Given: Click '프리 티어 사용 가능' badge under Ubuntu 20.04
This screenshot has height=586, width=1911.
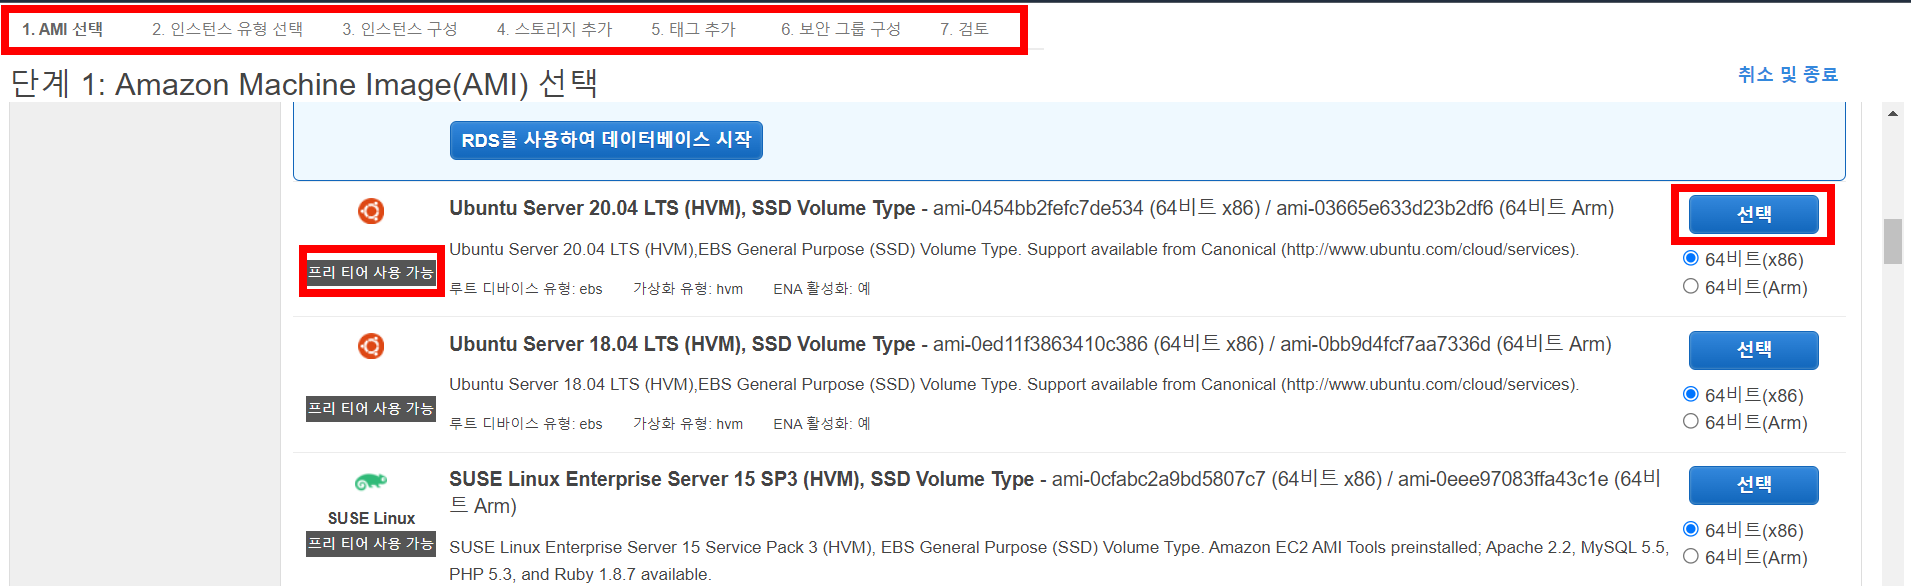Looking at the screenshot, I should tap(371, 272).
